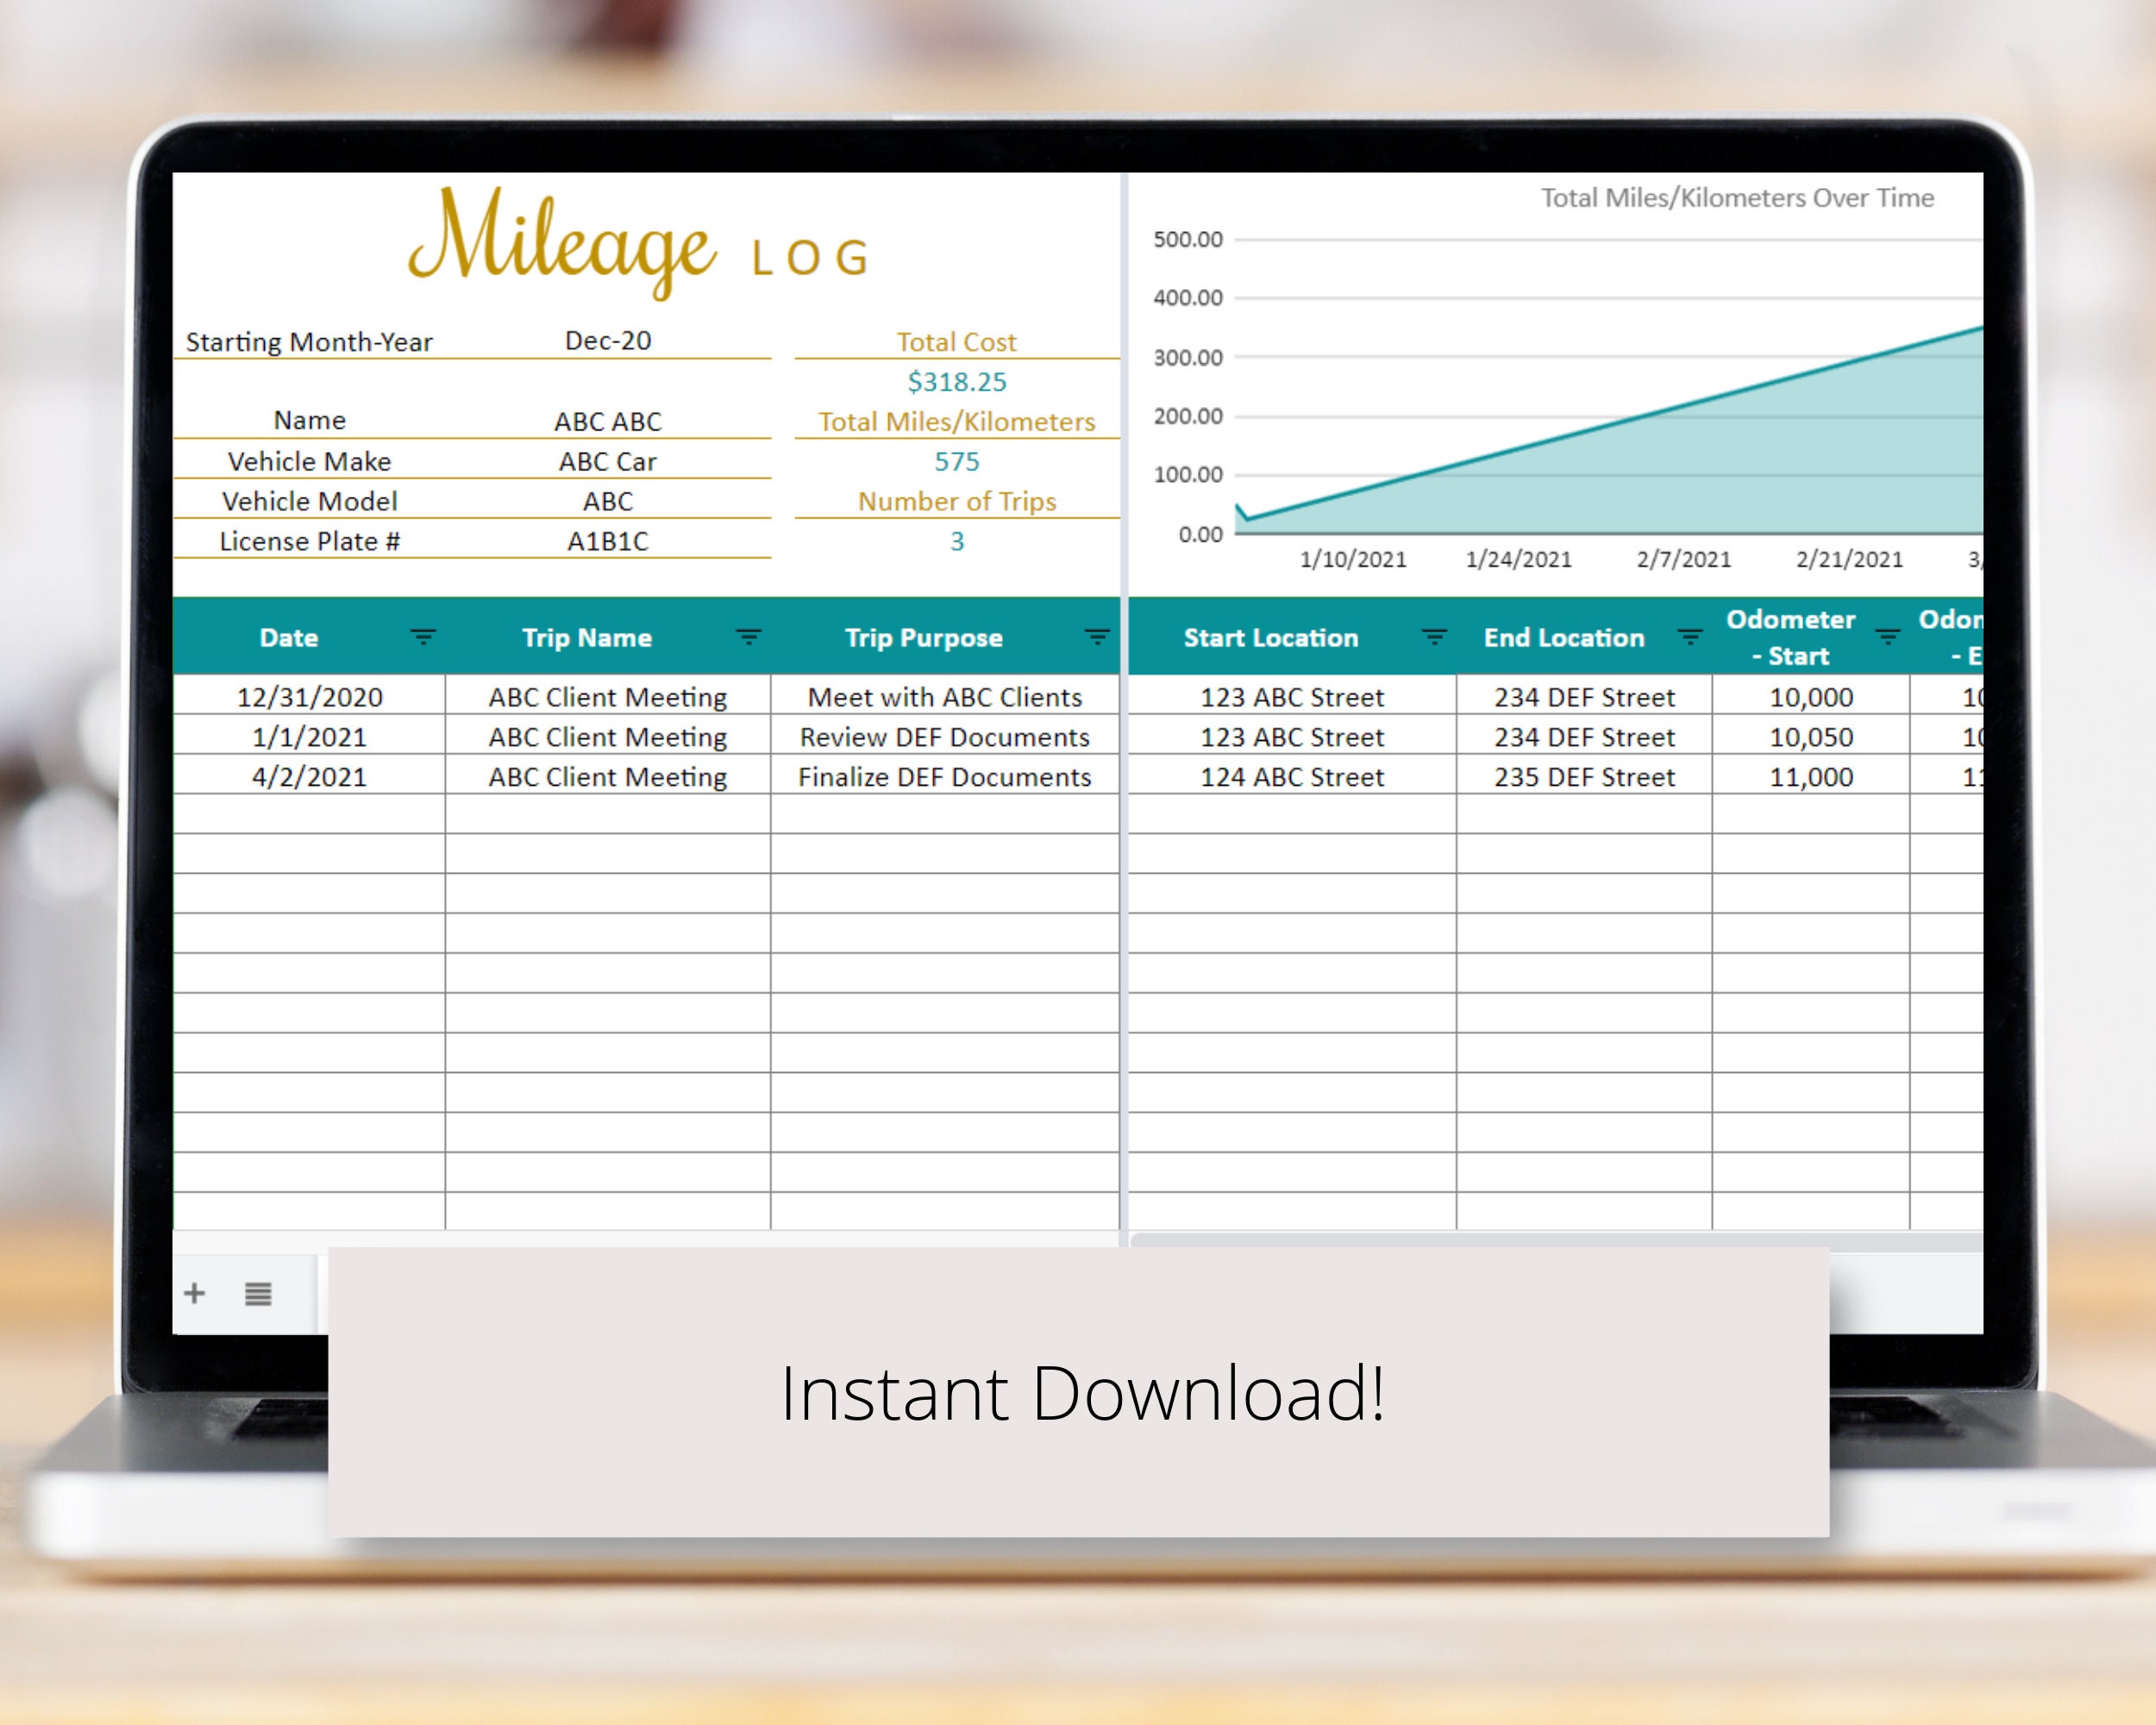Add a new sheet with the plus icon
Image resolution: width=2156 pixels, height=1725 pixels.
[196, 1293]
